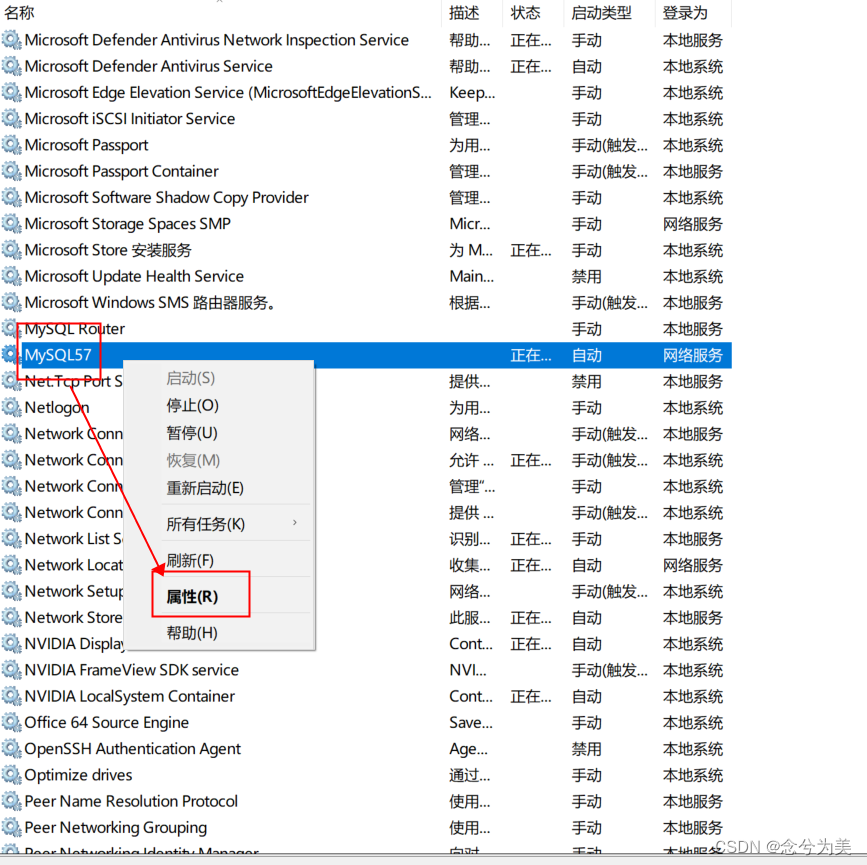
Task: Click gear icon of Network Store service
Action: pos(11,618)
